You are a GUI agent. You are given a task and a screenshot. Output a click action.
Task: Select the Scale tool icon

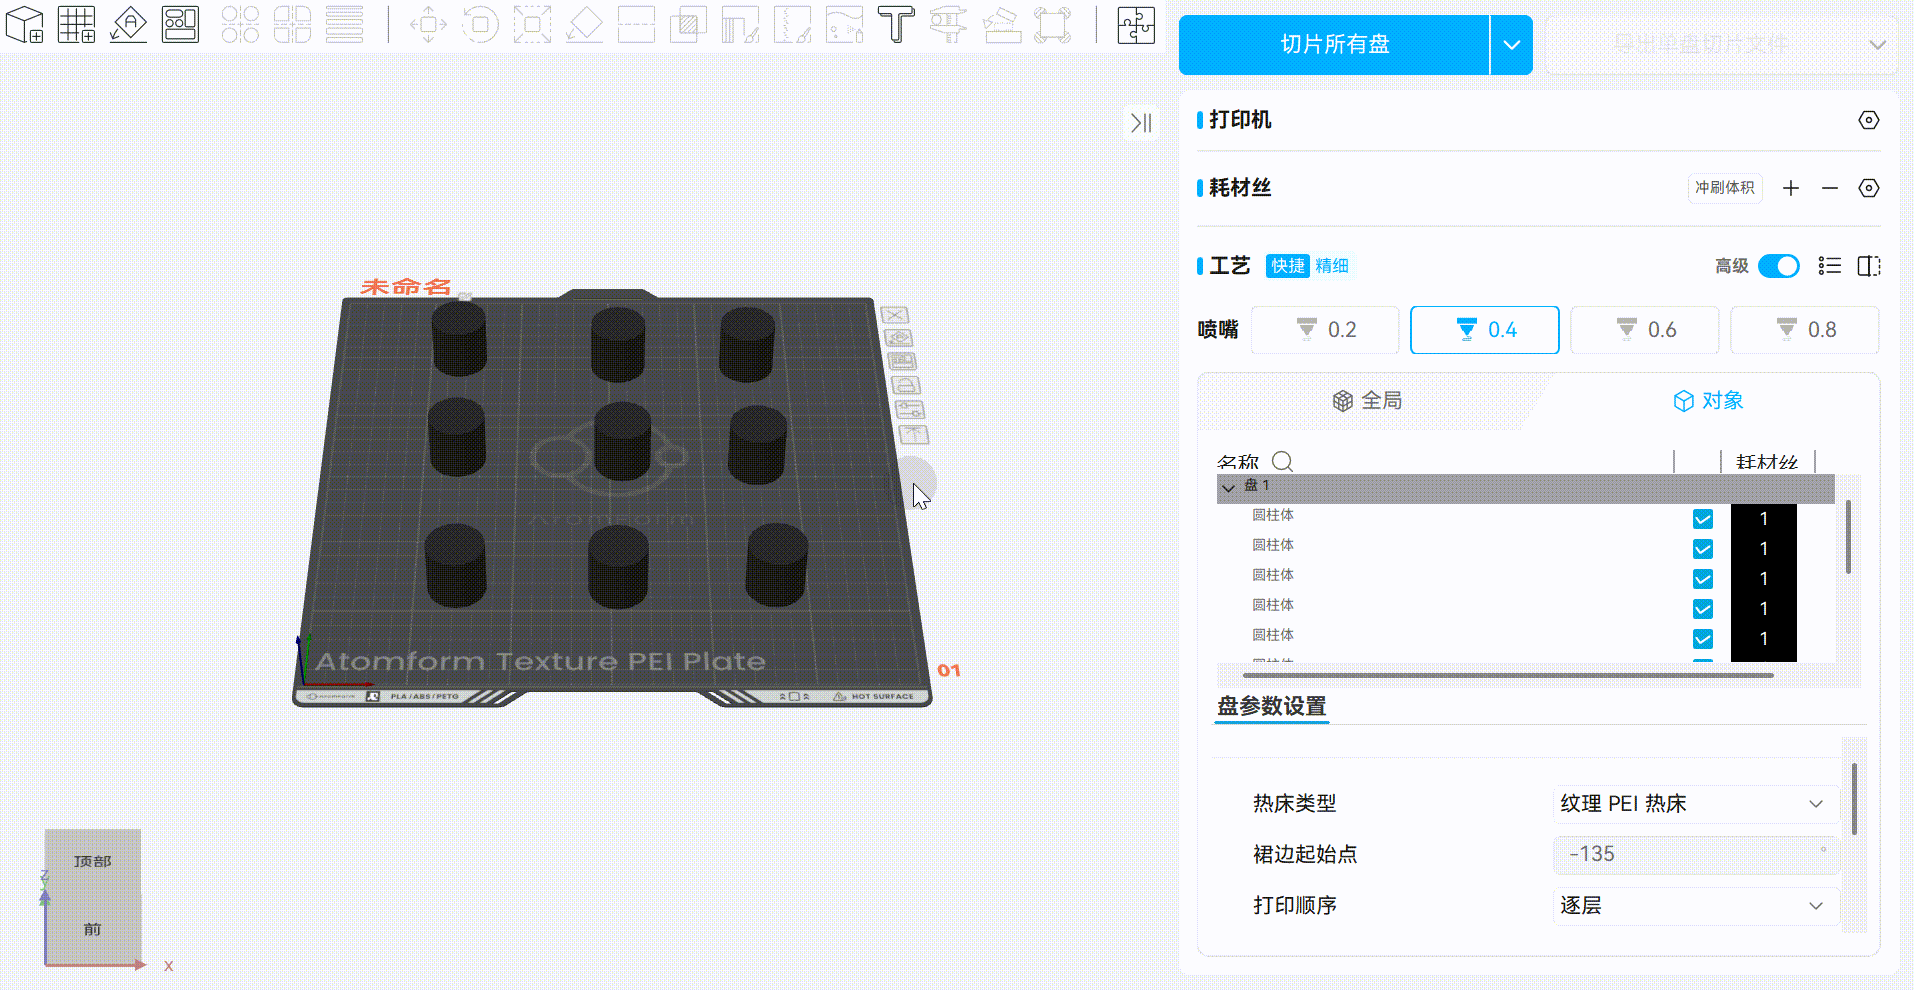(532, 24)
